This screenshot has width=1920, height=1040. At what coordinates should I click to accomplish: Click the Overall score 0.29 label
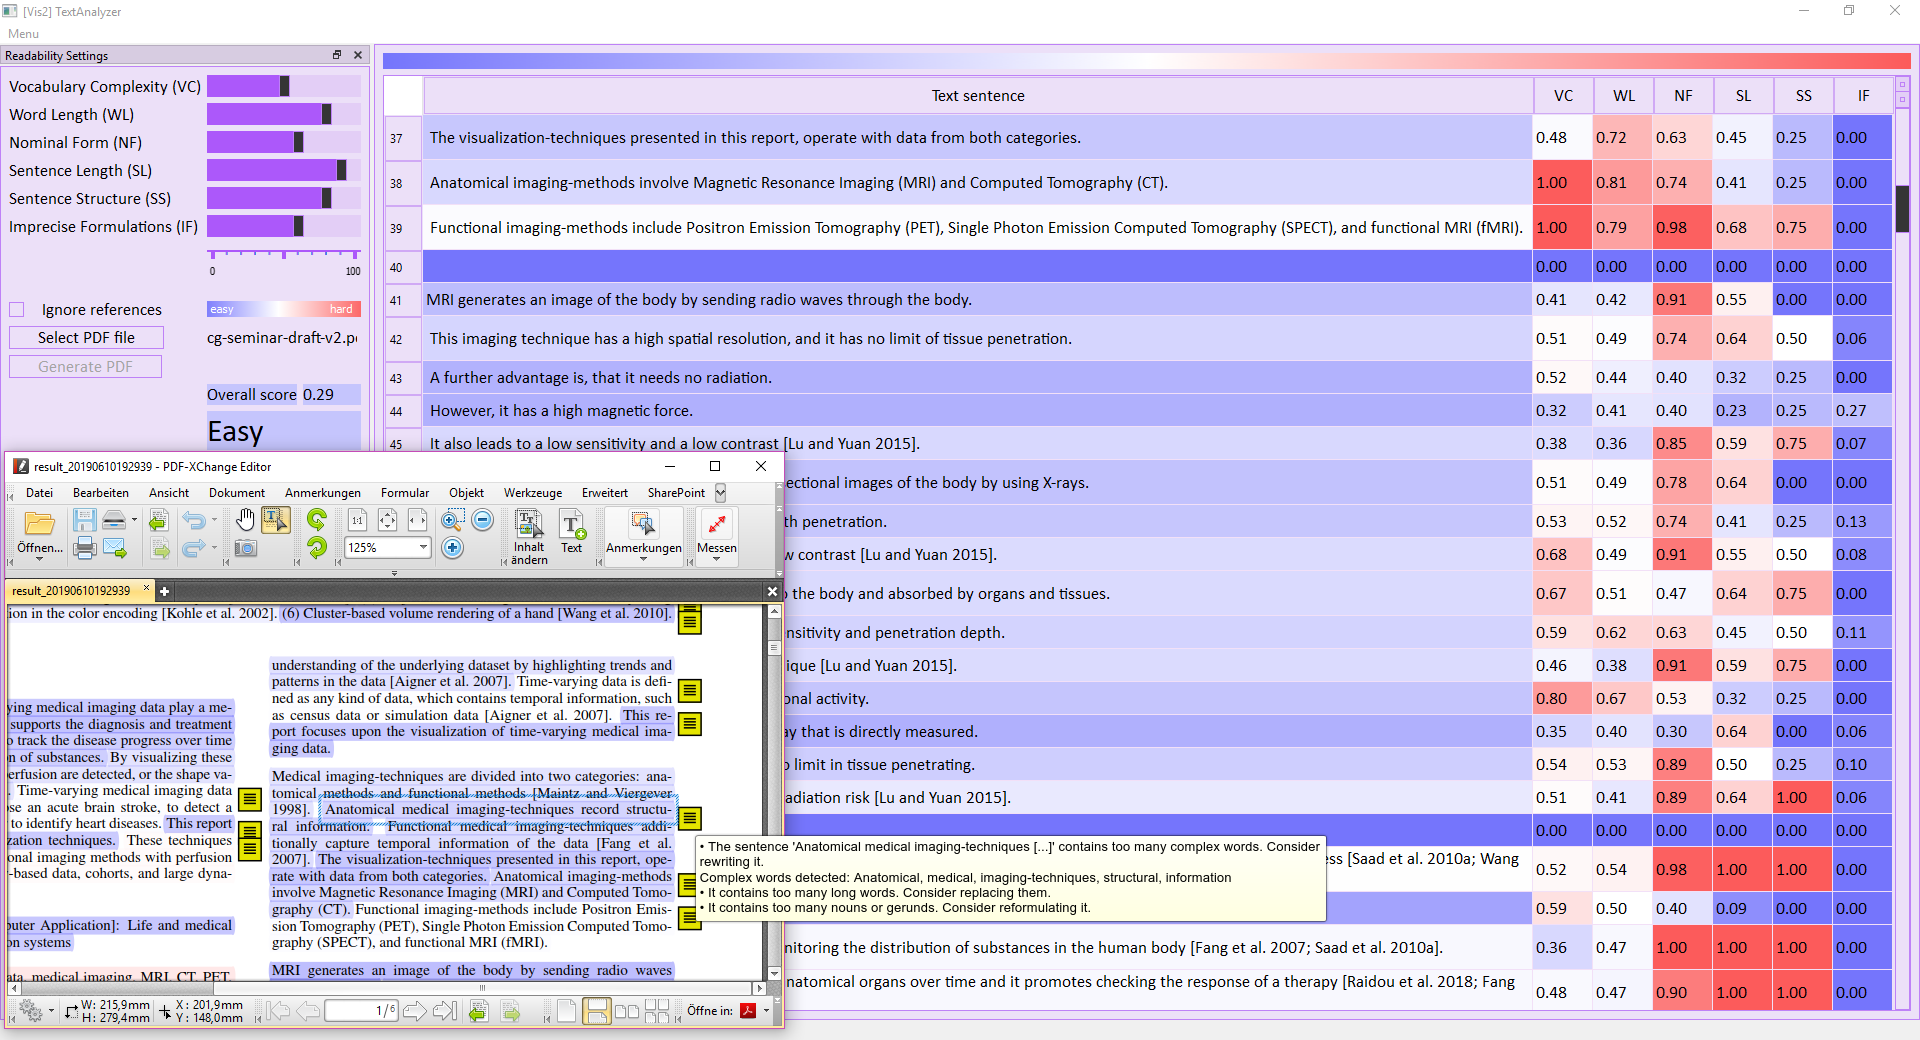tap(283, 395)
